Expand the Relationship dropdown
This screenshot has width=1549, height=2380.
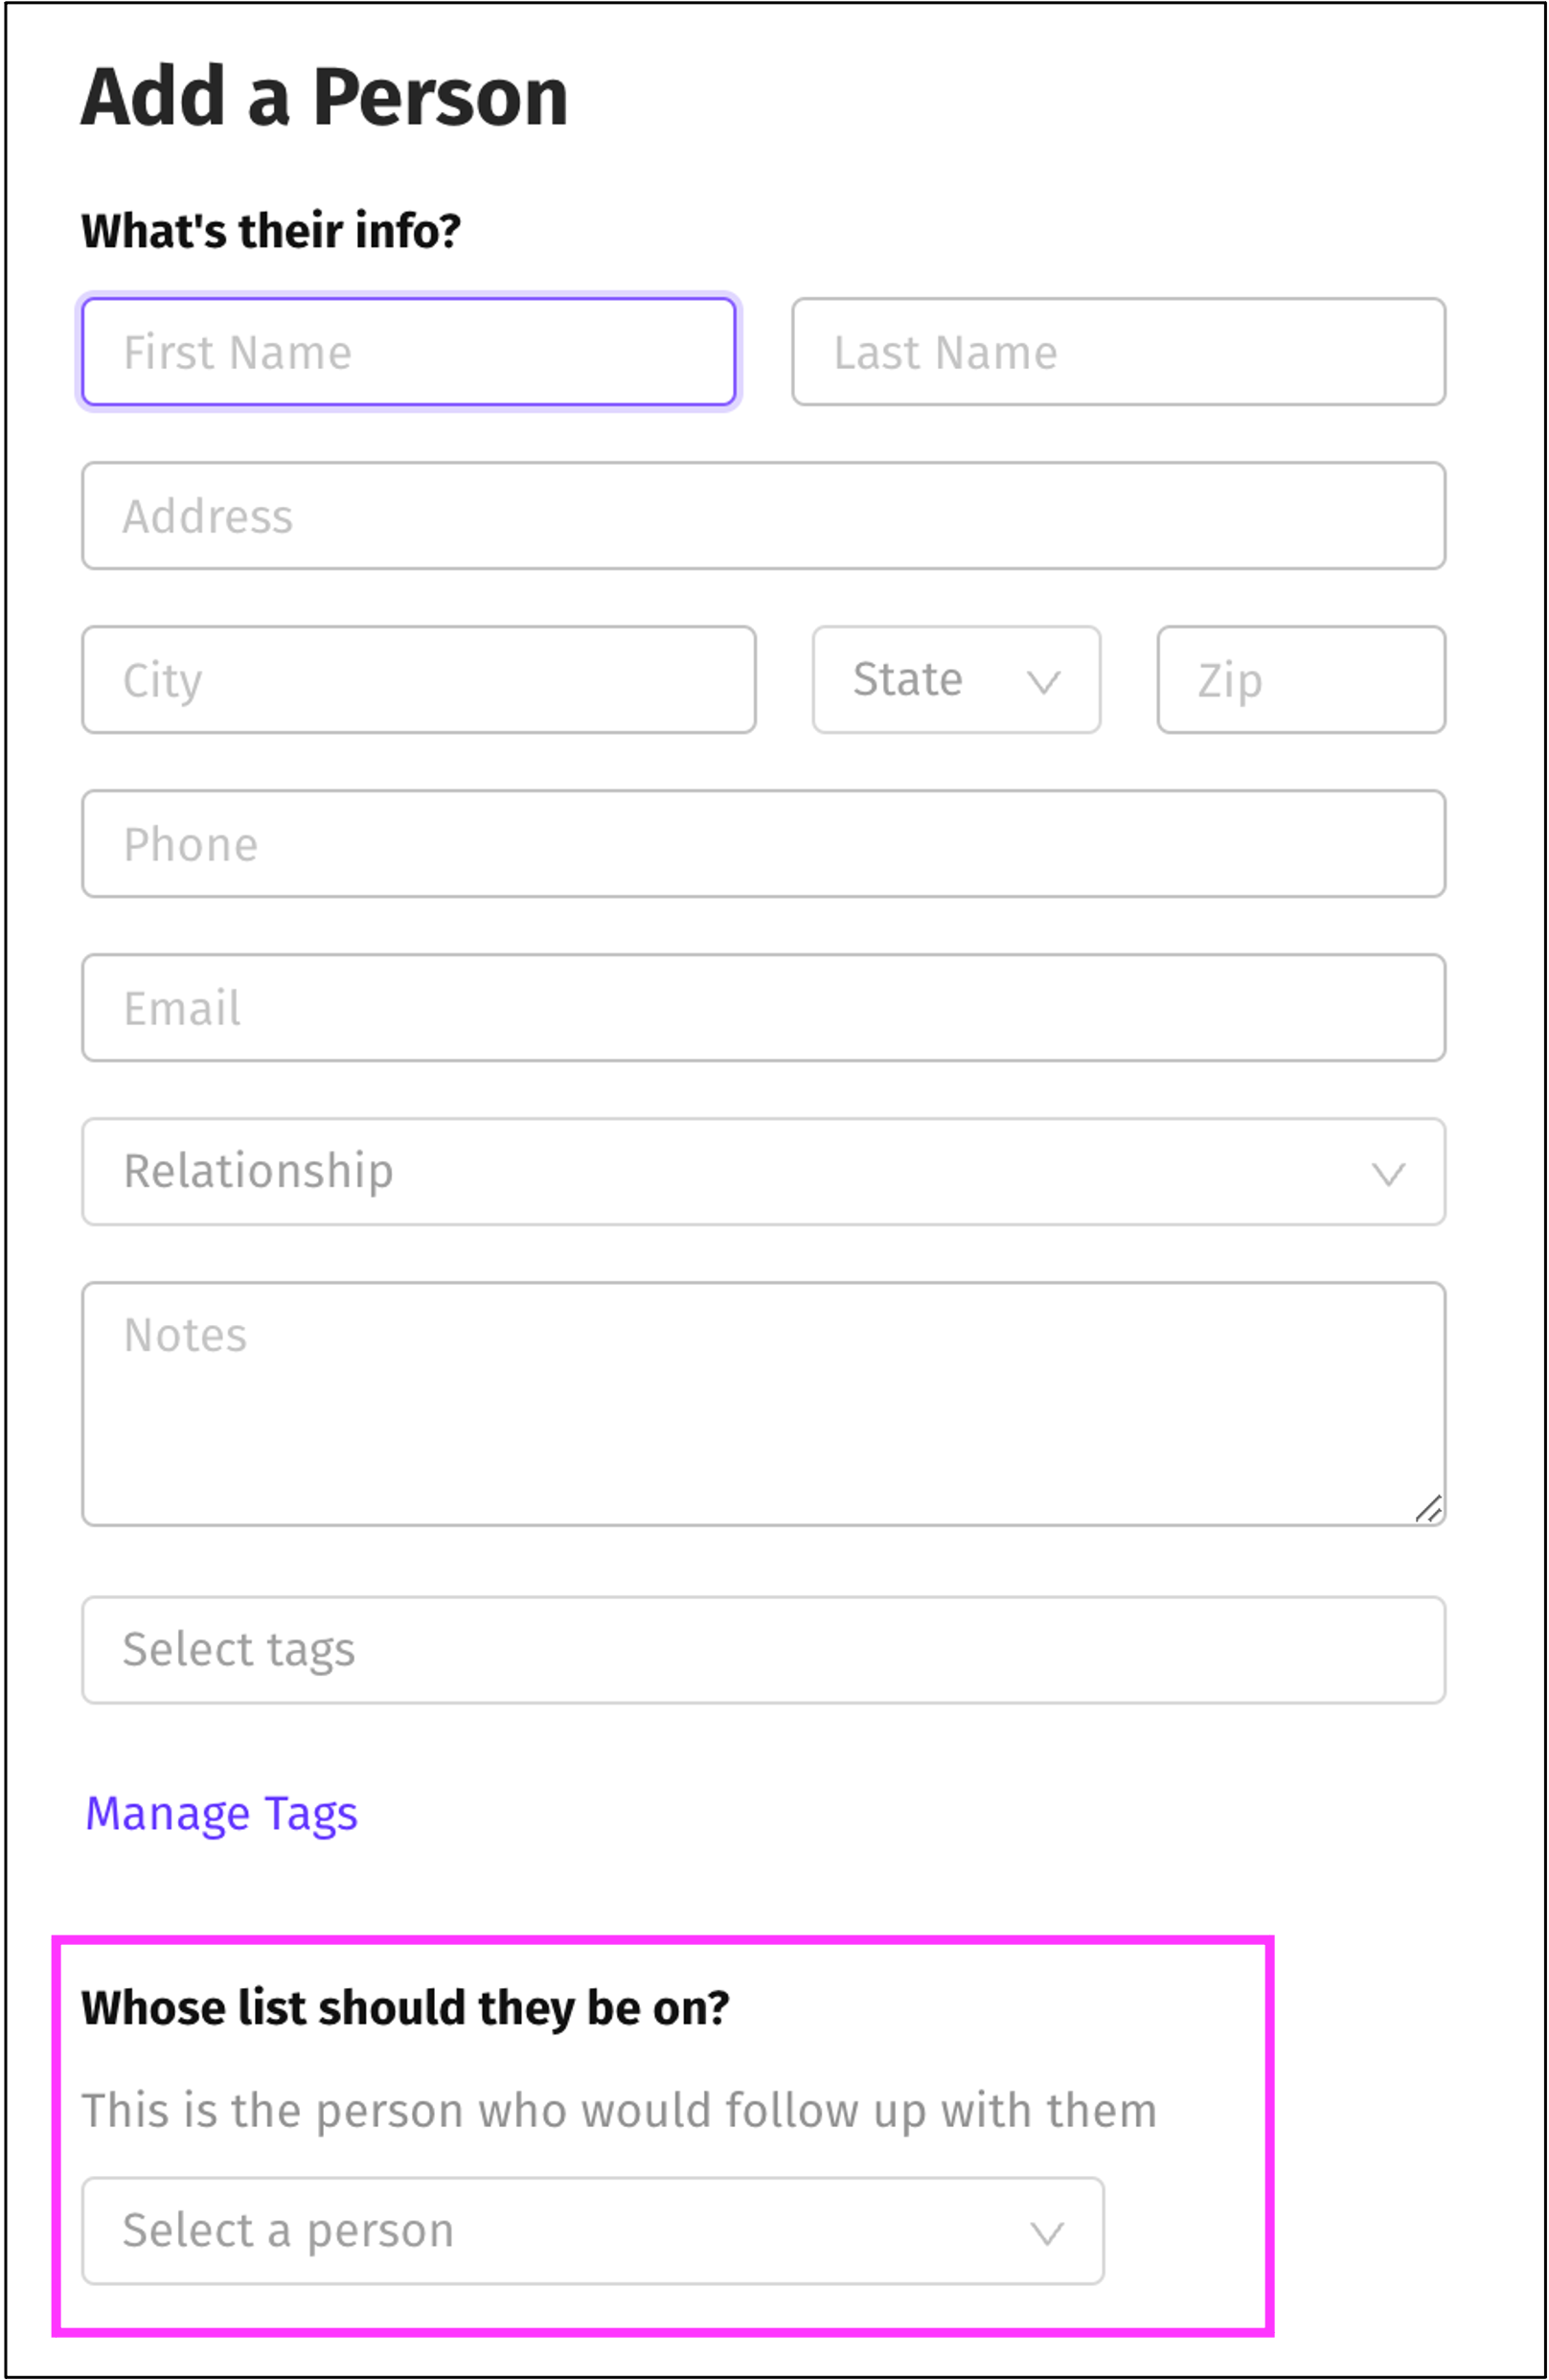click(763, 1171)
